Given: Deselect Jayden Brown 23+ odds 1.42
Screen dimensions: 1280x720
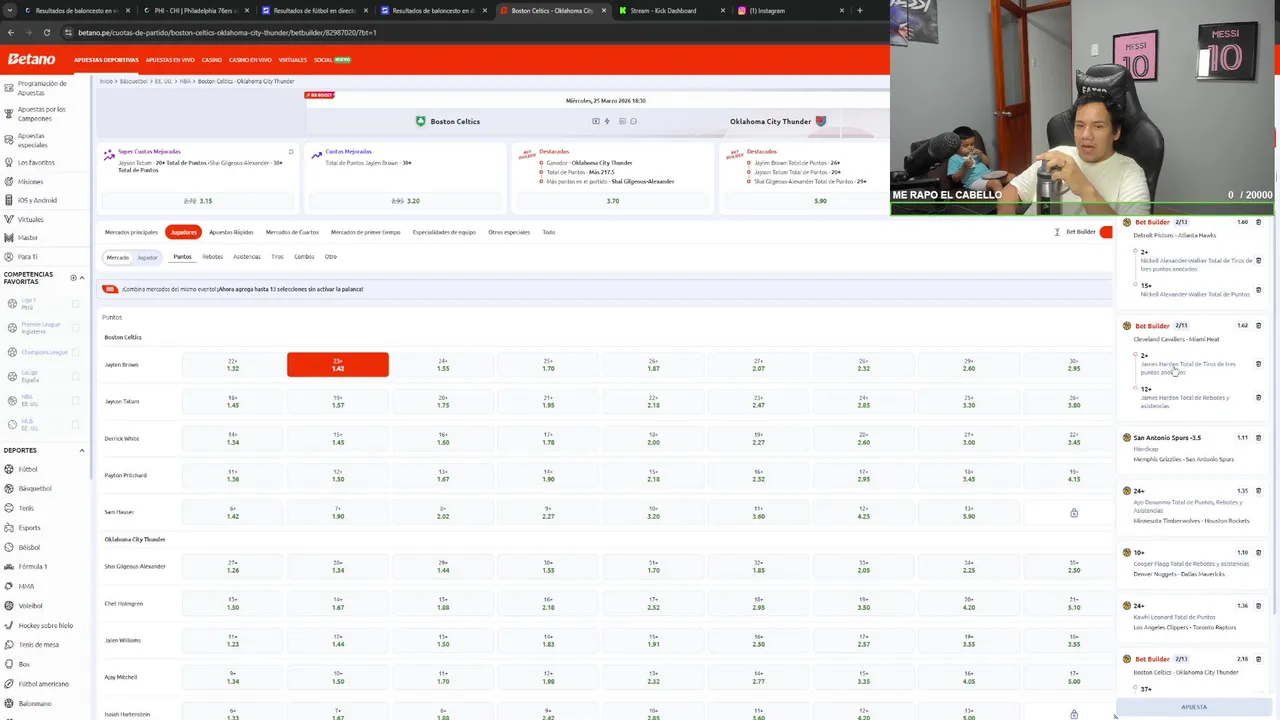Looking at the screenshot, I should click(x=338, y=365).
